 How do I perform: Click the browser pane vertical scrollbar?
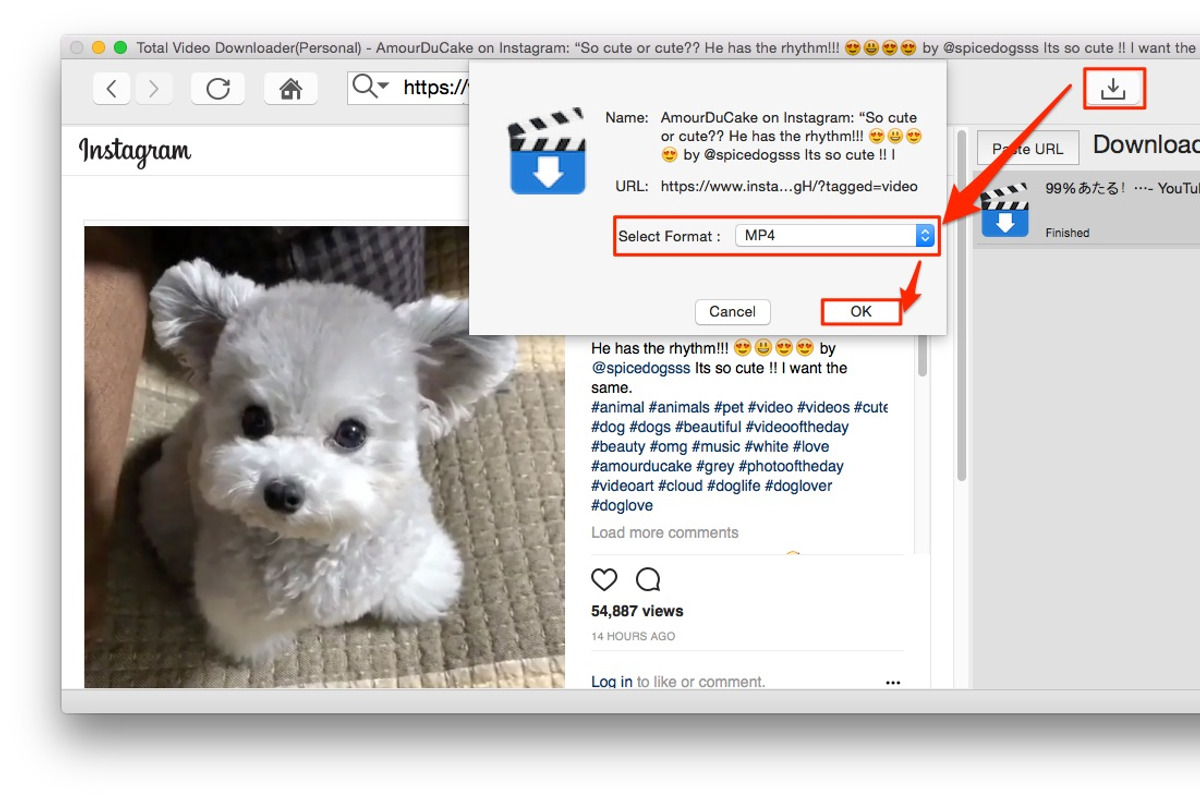click(x=961, y=304)
